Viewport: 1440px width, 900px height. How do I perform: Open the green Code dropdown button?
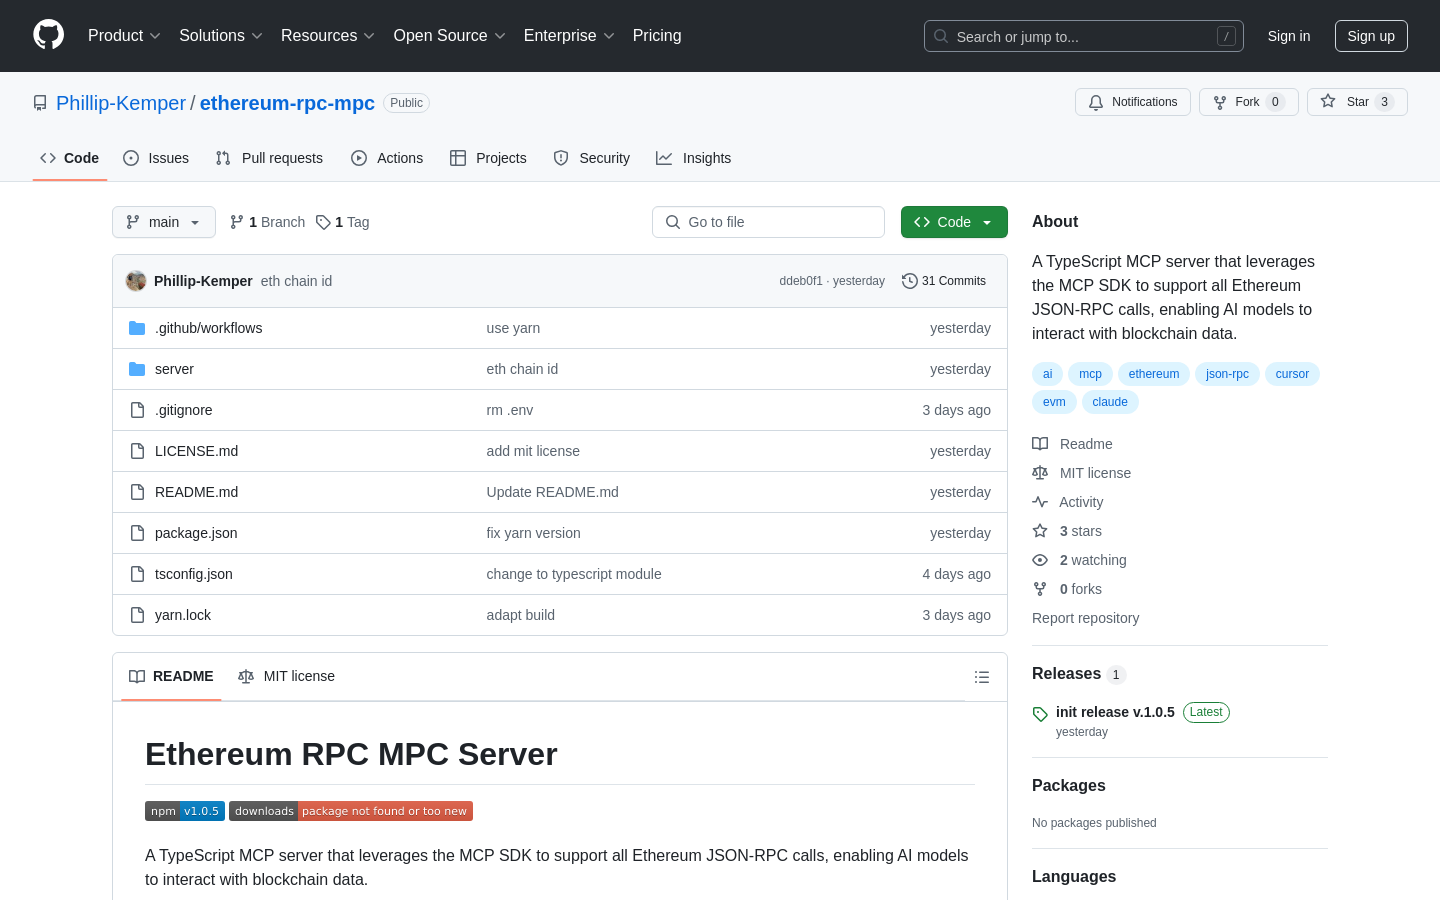pos(954,222)
